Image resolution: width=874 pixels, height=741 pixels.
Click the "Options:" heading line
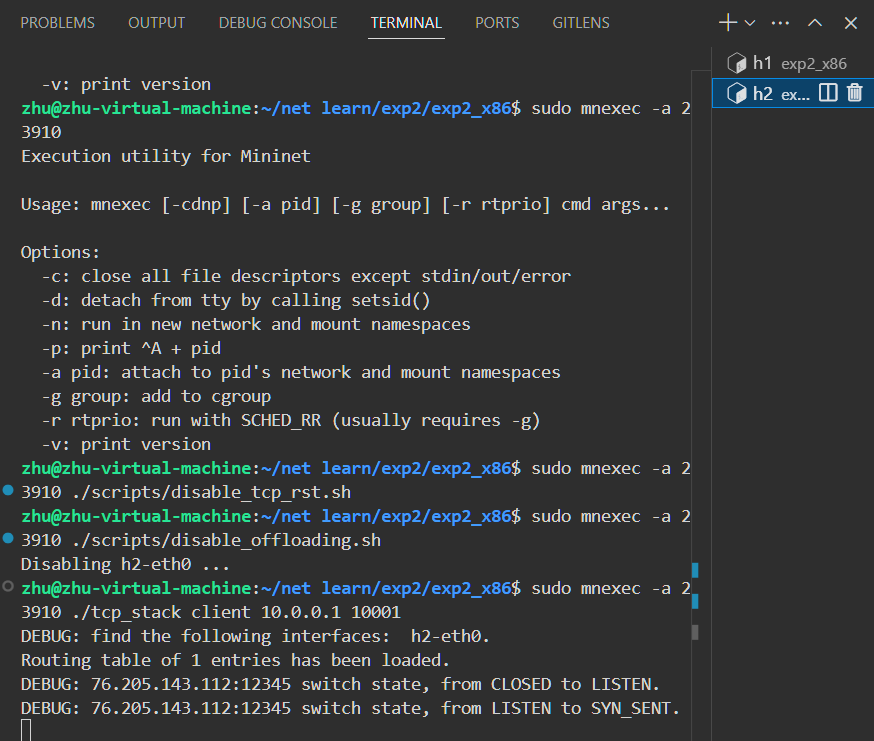click(60, 253)
